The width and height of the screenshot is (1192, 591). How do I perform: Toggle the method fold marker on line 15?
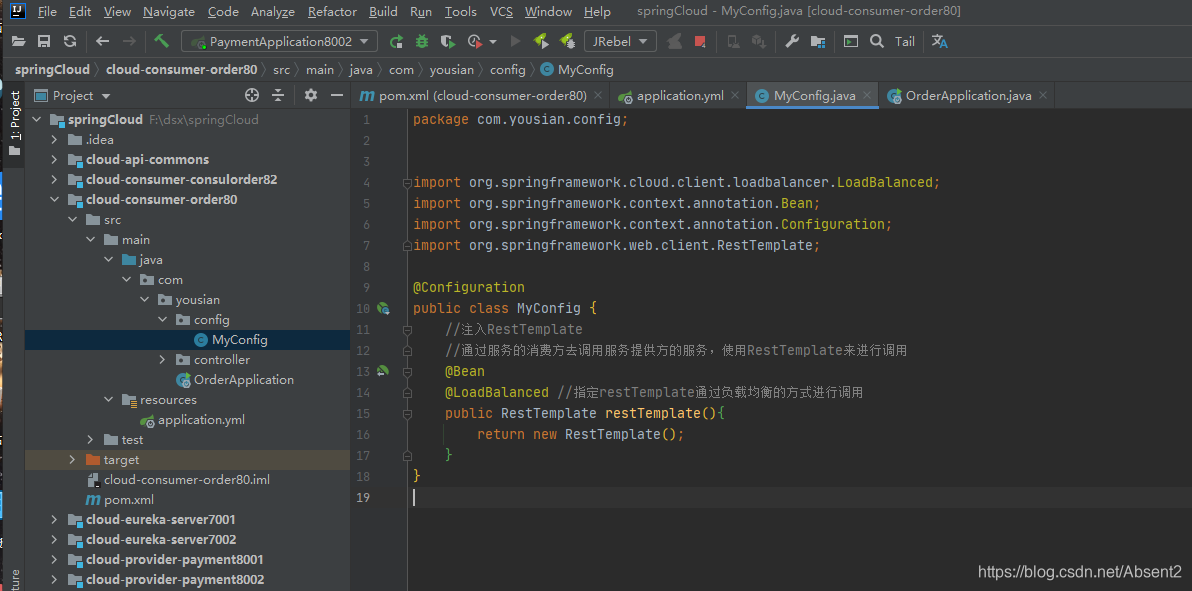click(x=407, y=414)
